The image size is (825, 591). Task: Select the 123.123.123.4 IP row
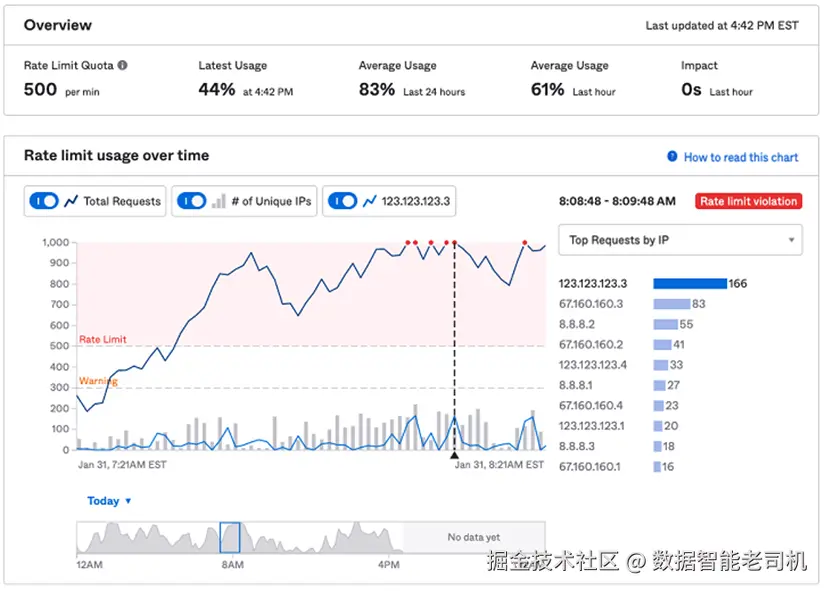[x=621, y=365]
